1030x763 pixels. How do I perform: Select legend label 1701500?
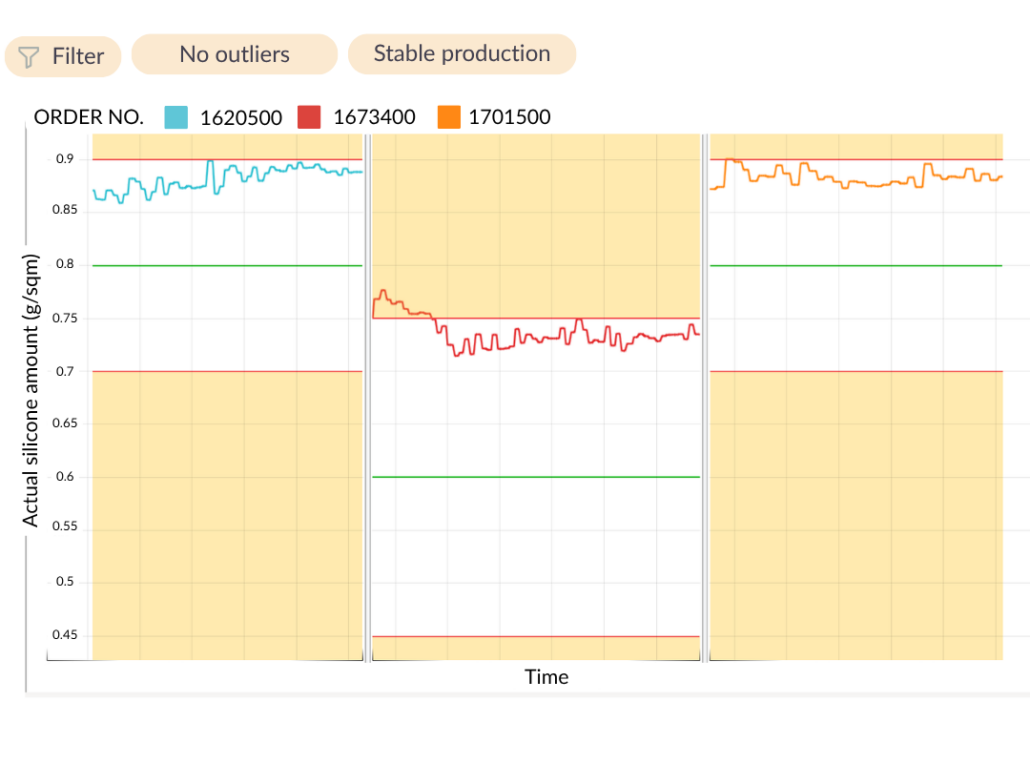510,117
